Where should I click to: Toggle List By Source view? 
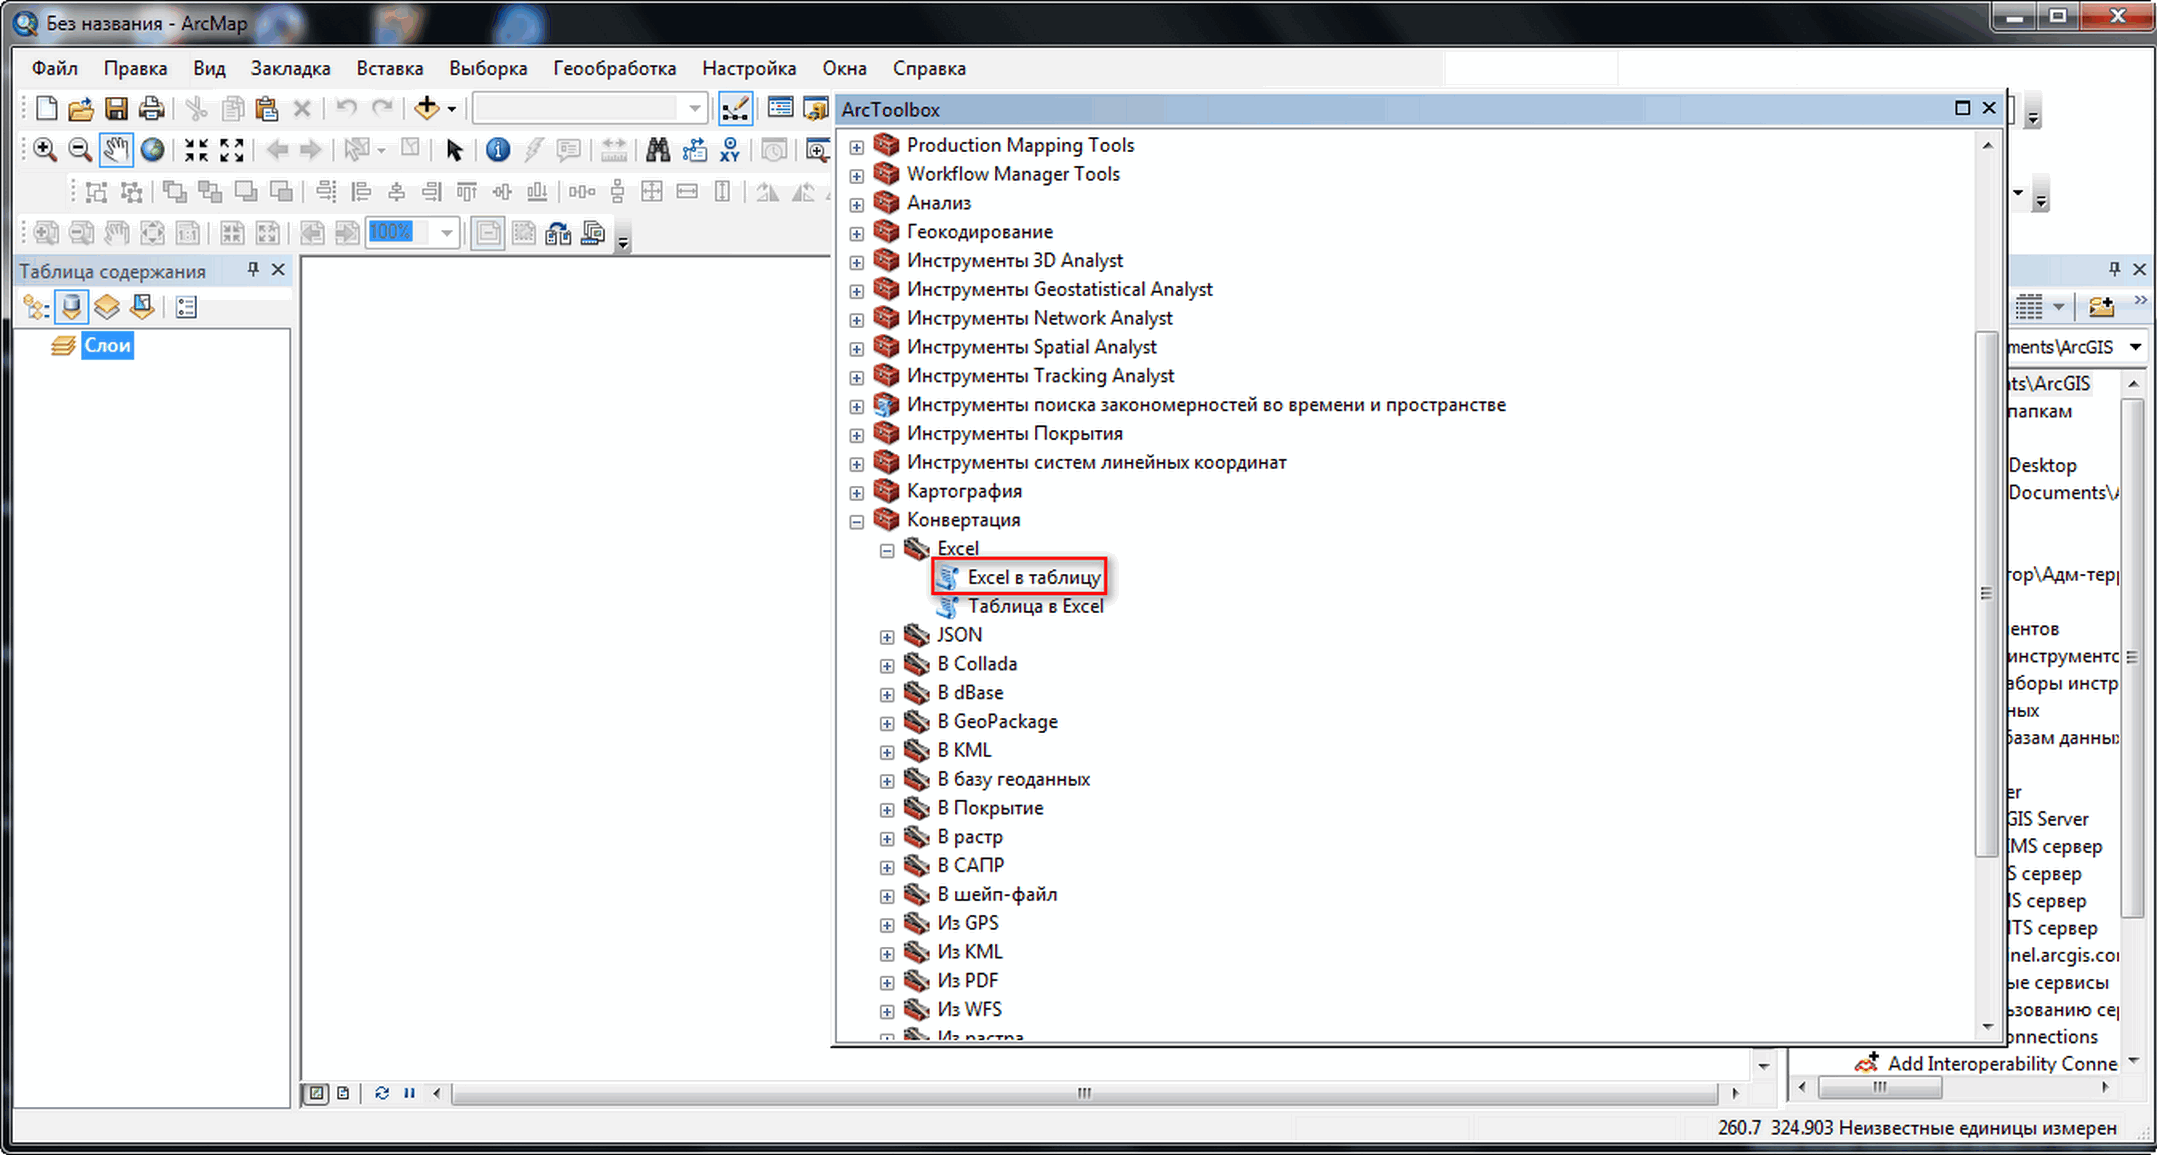71,307
